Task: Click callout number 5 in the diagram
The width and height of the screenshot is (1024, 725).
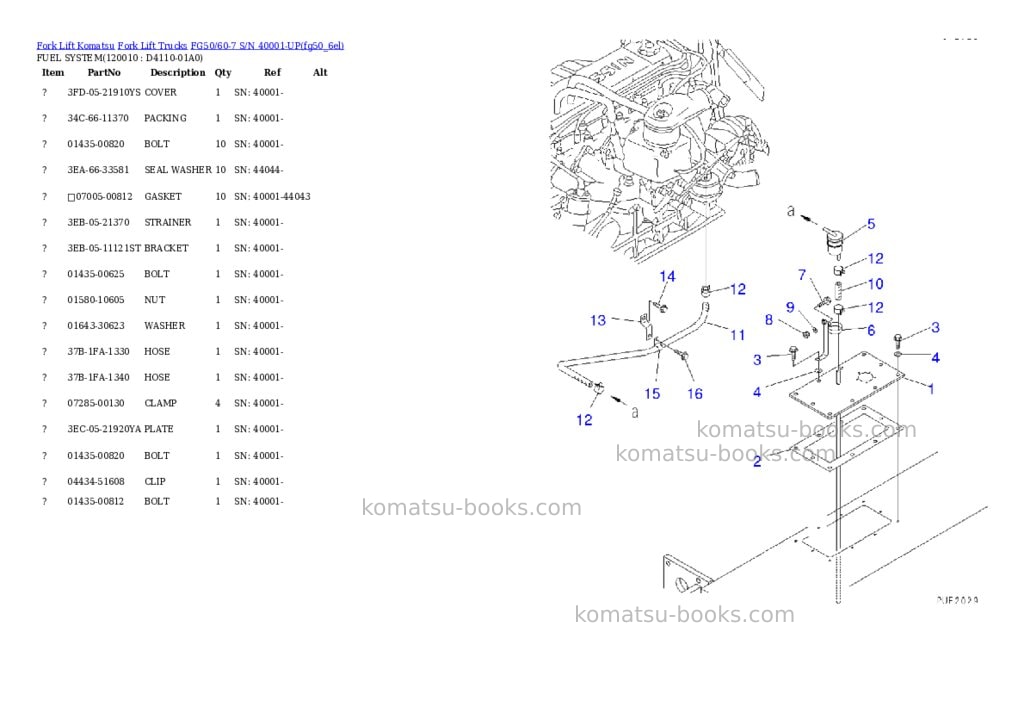Action: [x=871, y=224]
